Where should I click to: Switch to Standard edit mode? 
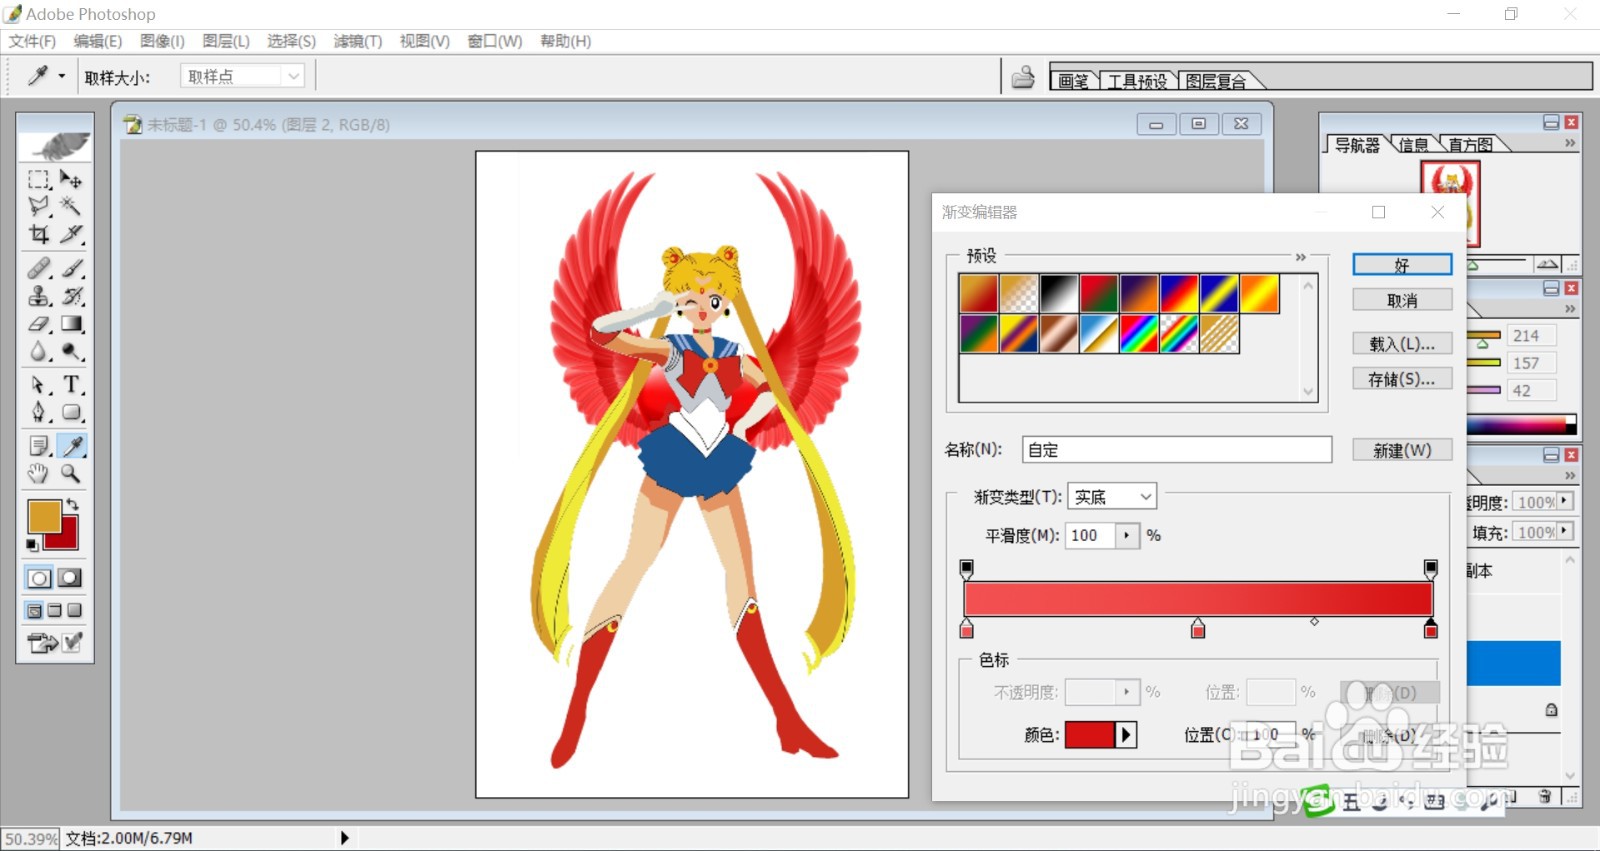[39, 578]
